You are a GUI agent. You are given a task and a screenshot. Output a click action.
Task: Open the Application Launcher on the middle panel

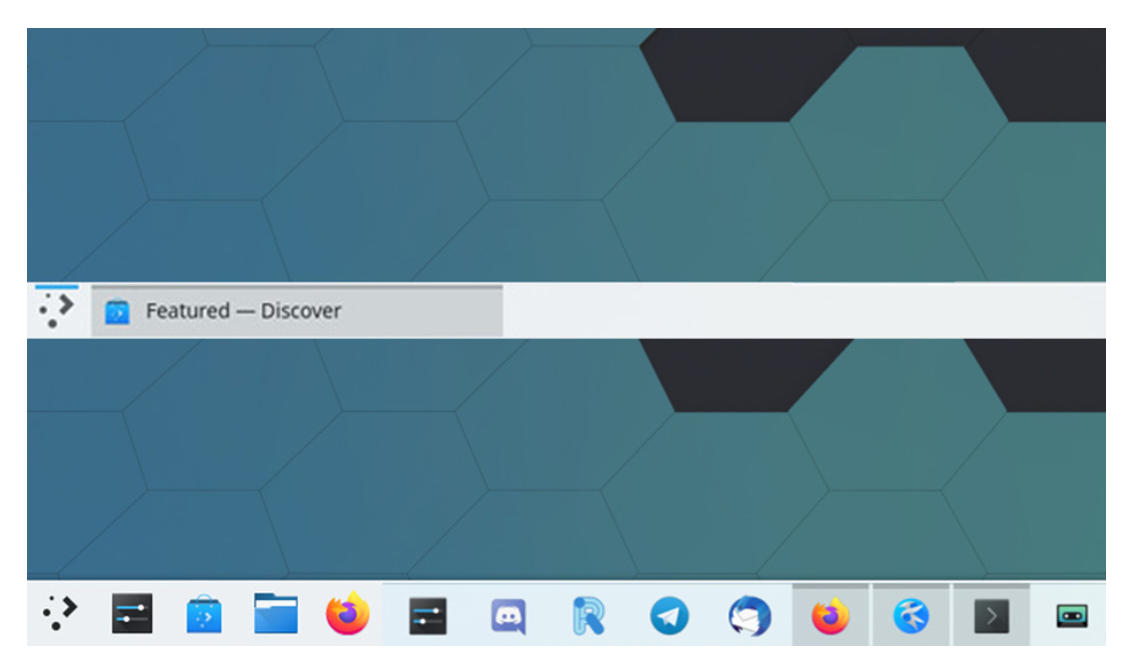pyautogui.click(x=57, y=310)
